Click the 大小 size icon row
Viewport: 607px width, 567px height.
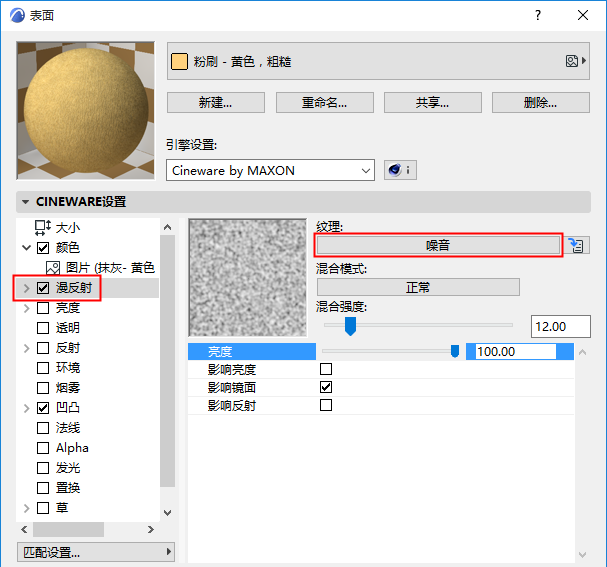click(x=57, y=228)
